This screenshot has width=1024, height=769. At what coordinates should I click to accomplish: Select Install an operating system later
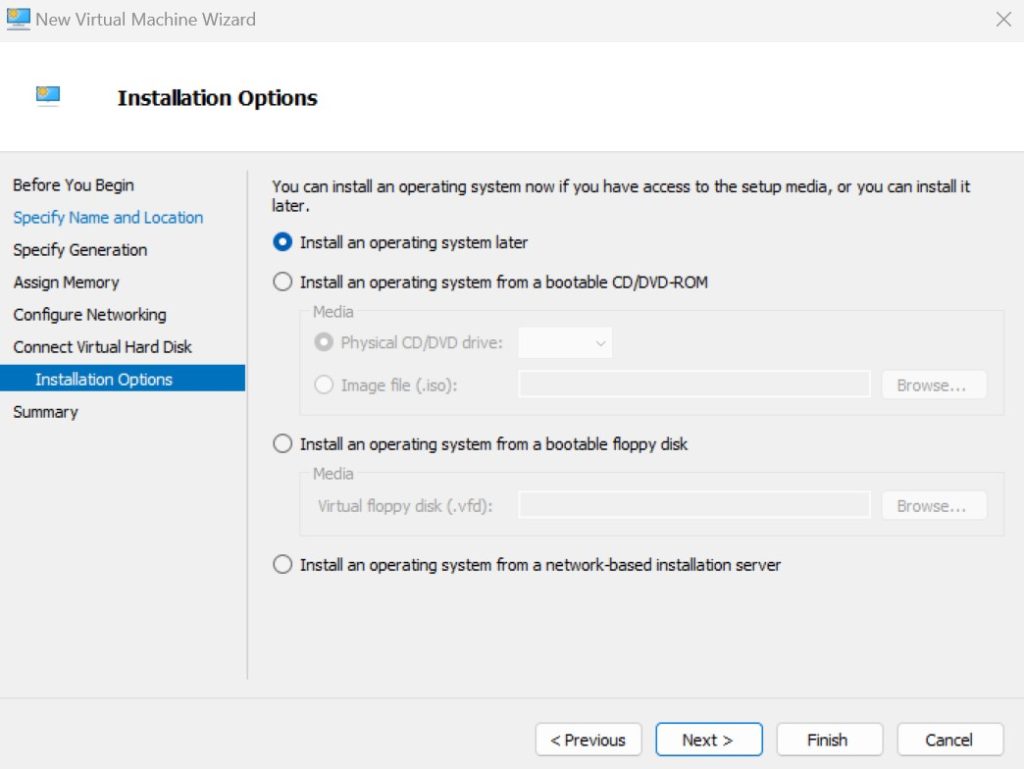point(283,242)
